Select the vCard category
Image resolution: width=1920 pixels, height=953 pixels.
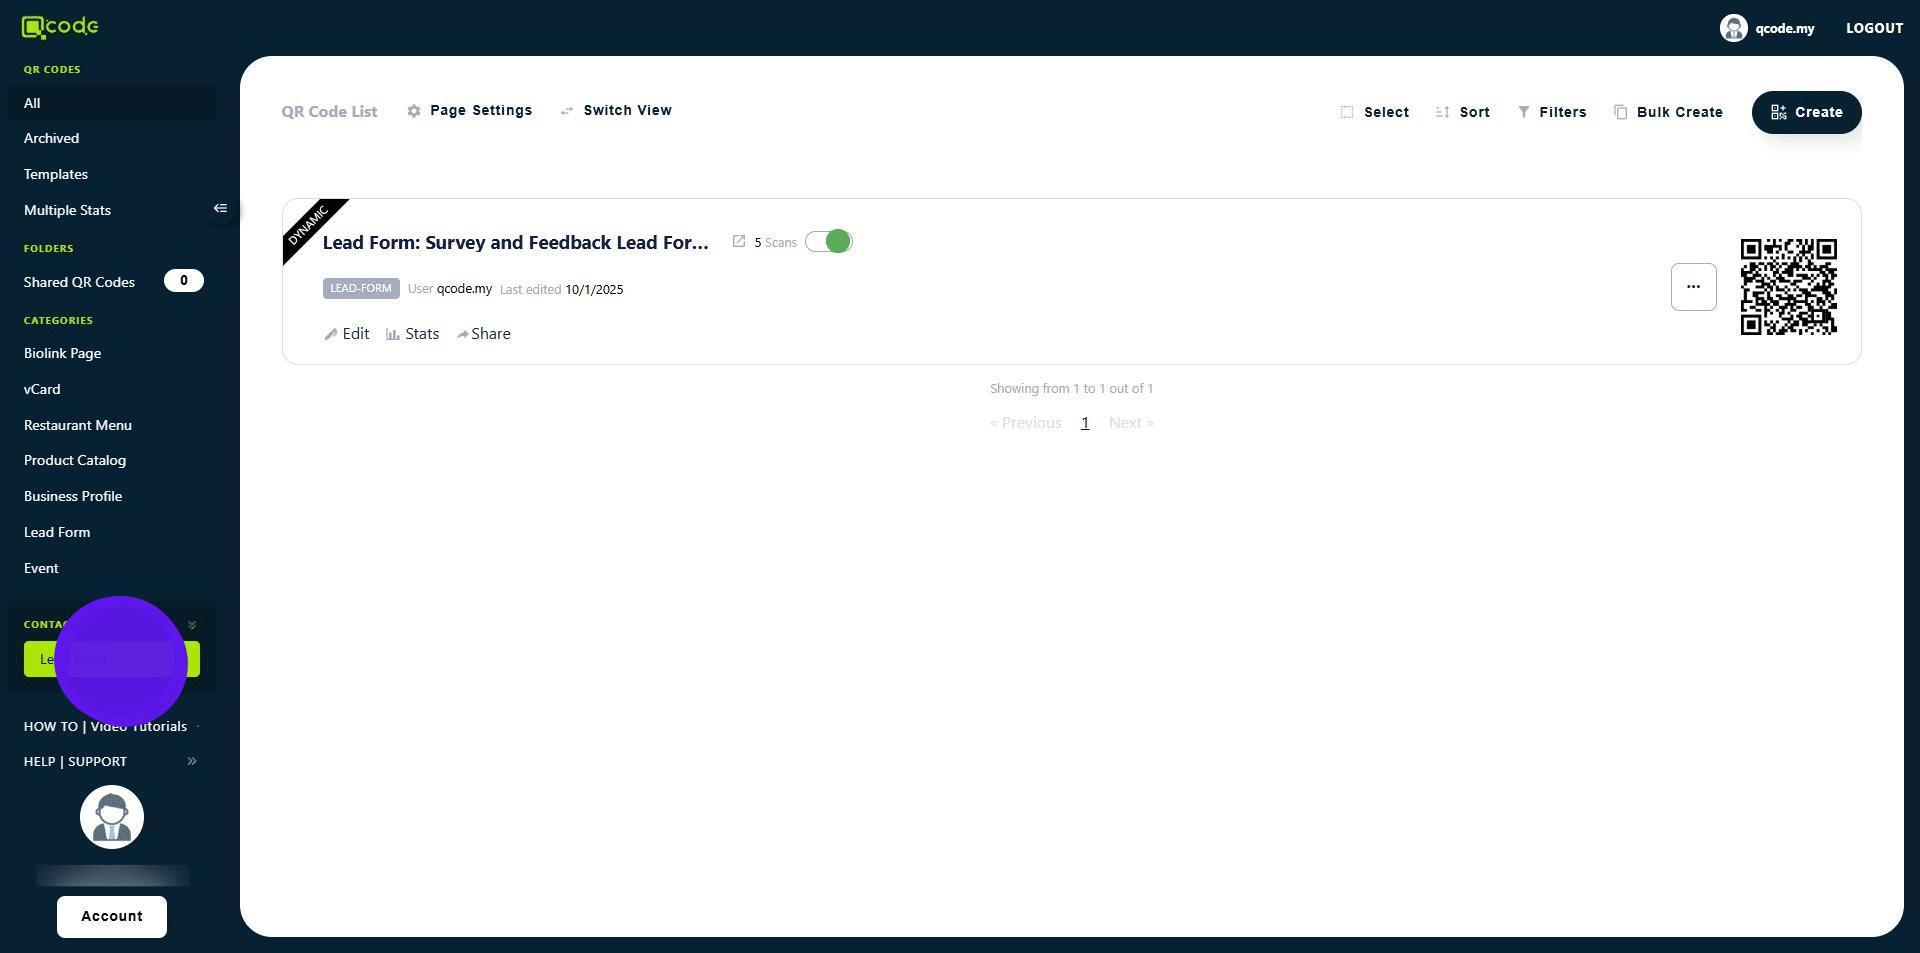click(42, 390)
